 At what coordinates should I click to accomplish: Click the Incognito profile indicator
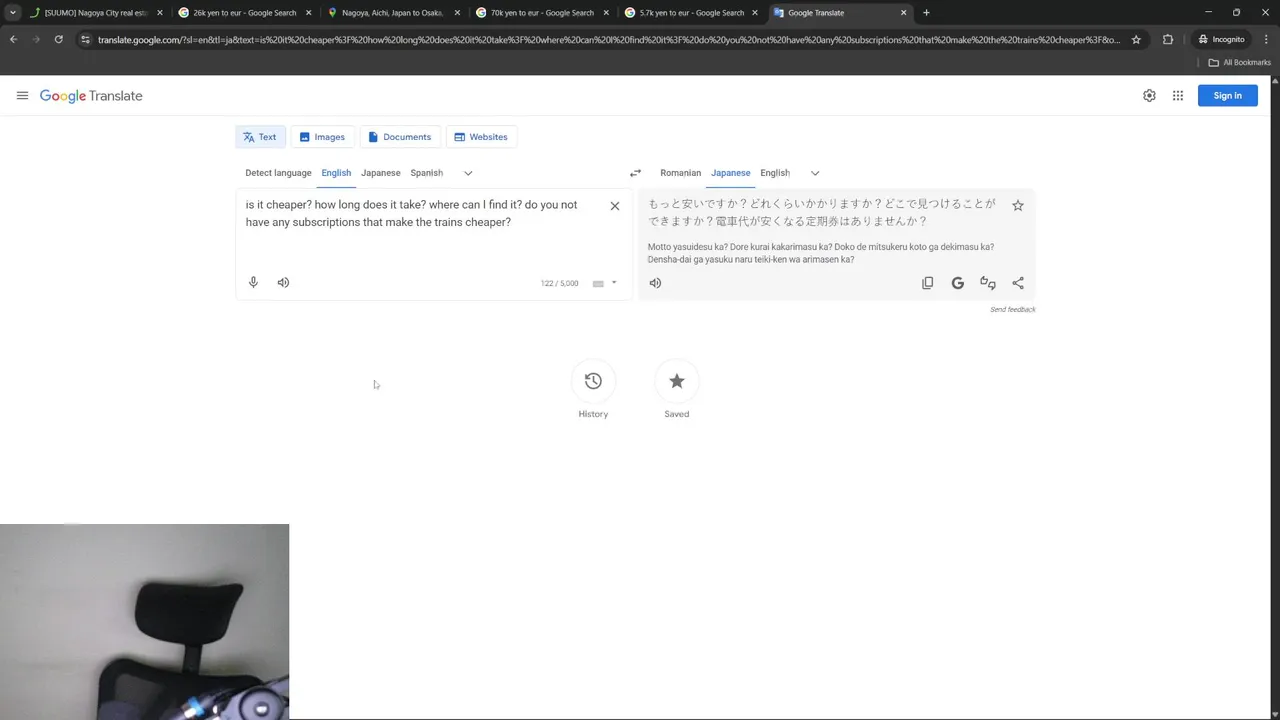[1222, 40]
